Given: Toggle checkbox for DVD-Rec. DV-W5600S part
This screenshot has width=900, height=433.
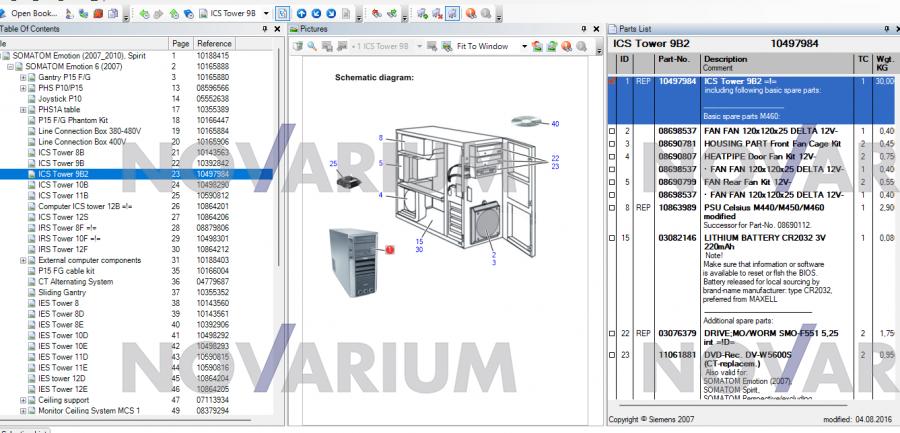Looking at the screenshot, I should (x=612, y=354).
